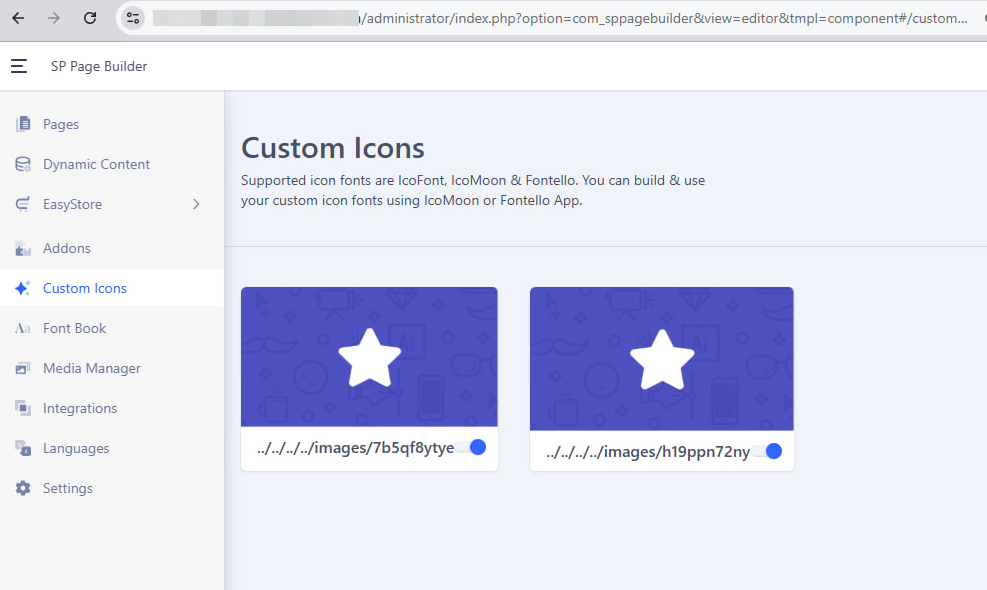987x590 pixels.
Task: Click the EasyStore sidebar icon
Action: click(23, 204)
